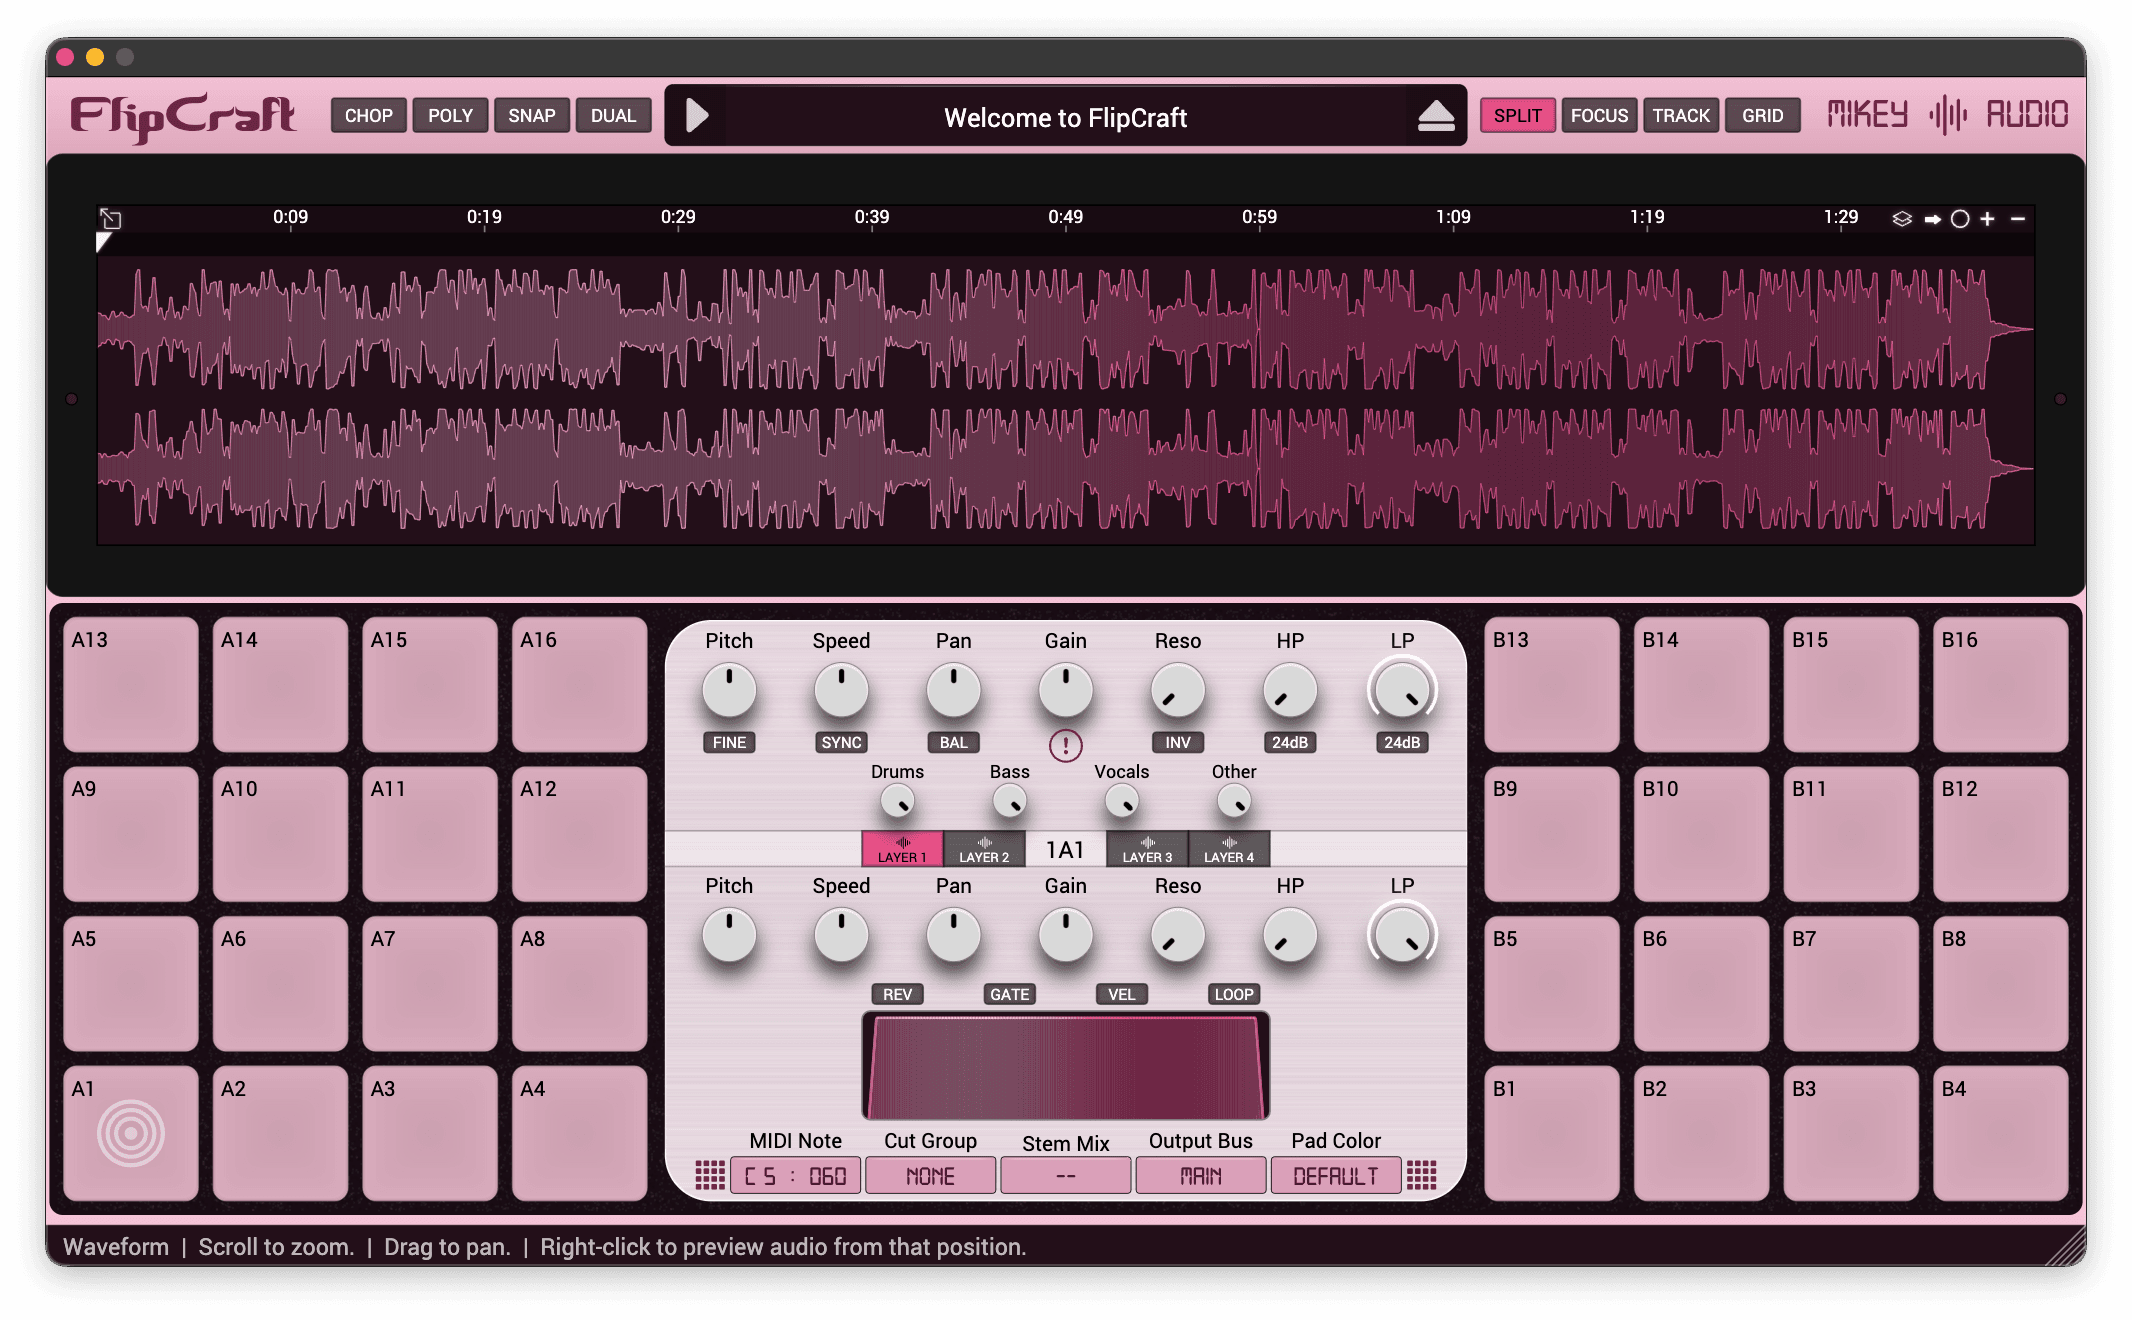Click the eject/load sample icon
The width and height of the screenshot is (2132, 1320).
tap(1436, 116)
